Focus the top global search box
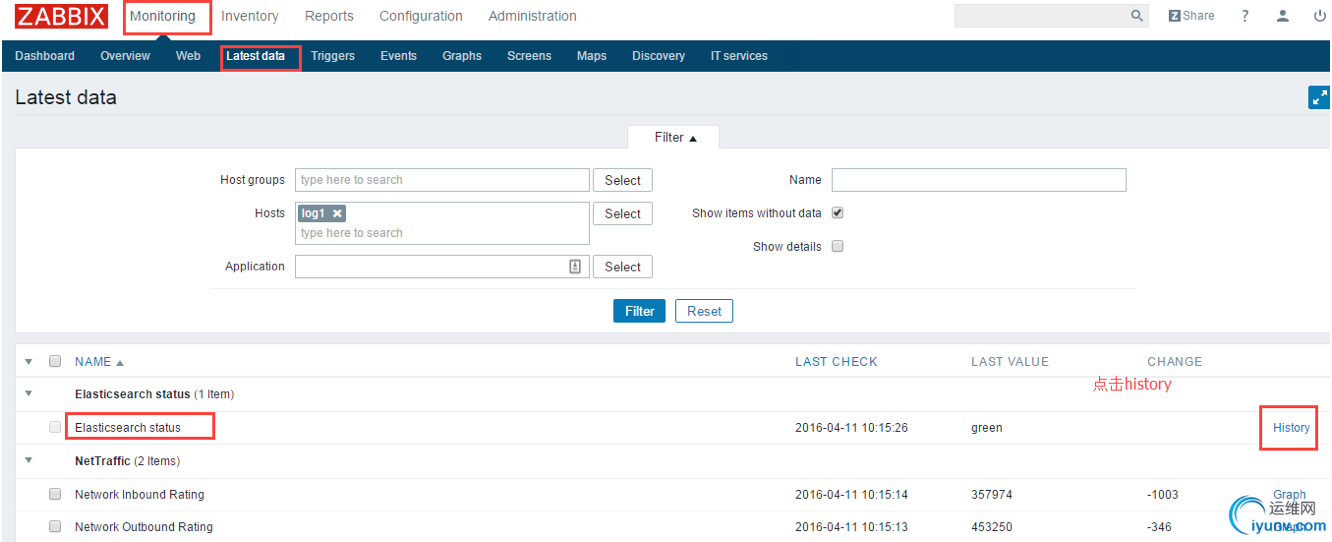The image size is (1332, 542). (x=1050, y=16)
